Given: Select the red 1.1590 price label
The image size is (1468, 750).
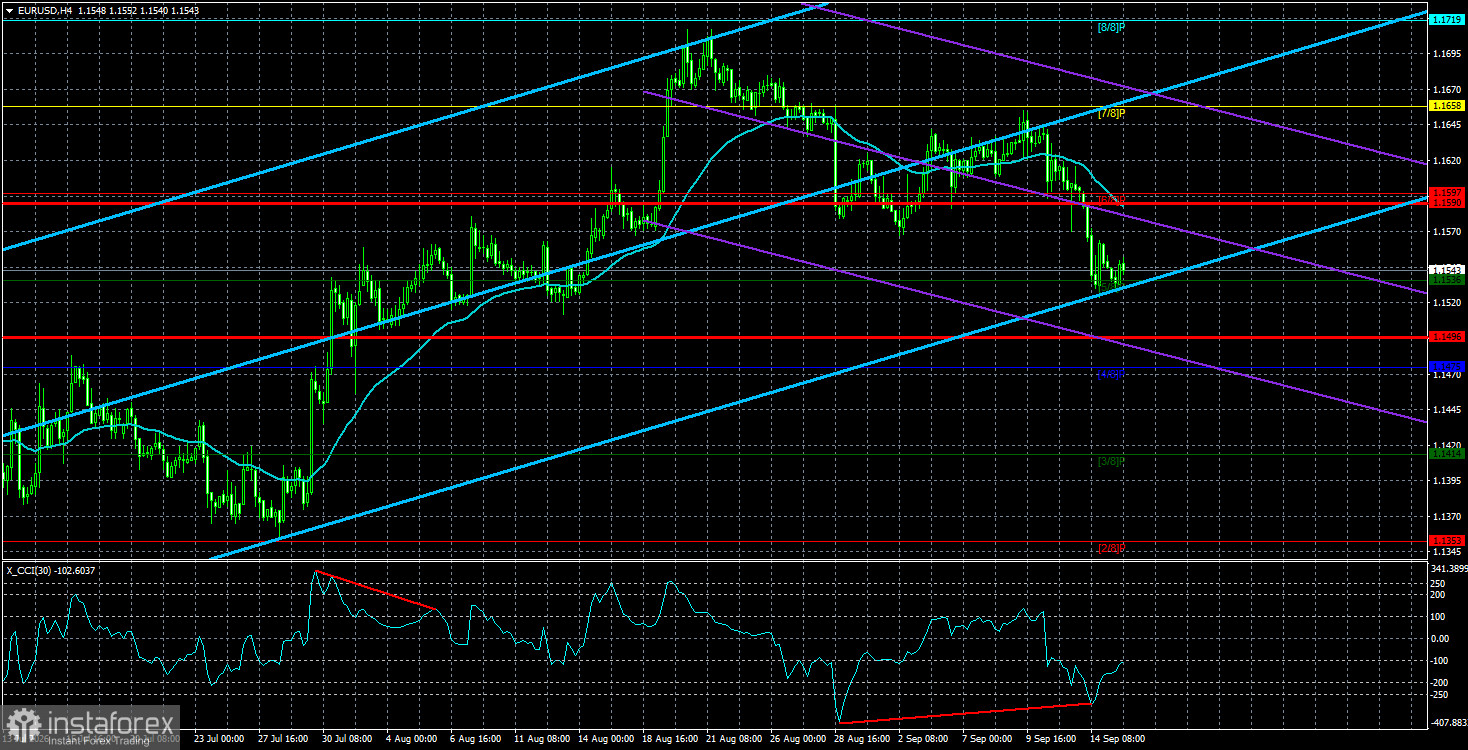Looking at the screenshot, I should coord(1447,203).
